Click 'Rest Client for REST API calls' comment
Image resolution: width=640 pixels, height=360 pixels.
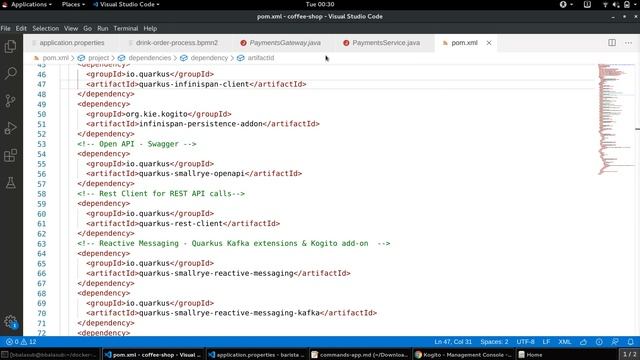(161, 193)
